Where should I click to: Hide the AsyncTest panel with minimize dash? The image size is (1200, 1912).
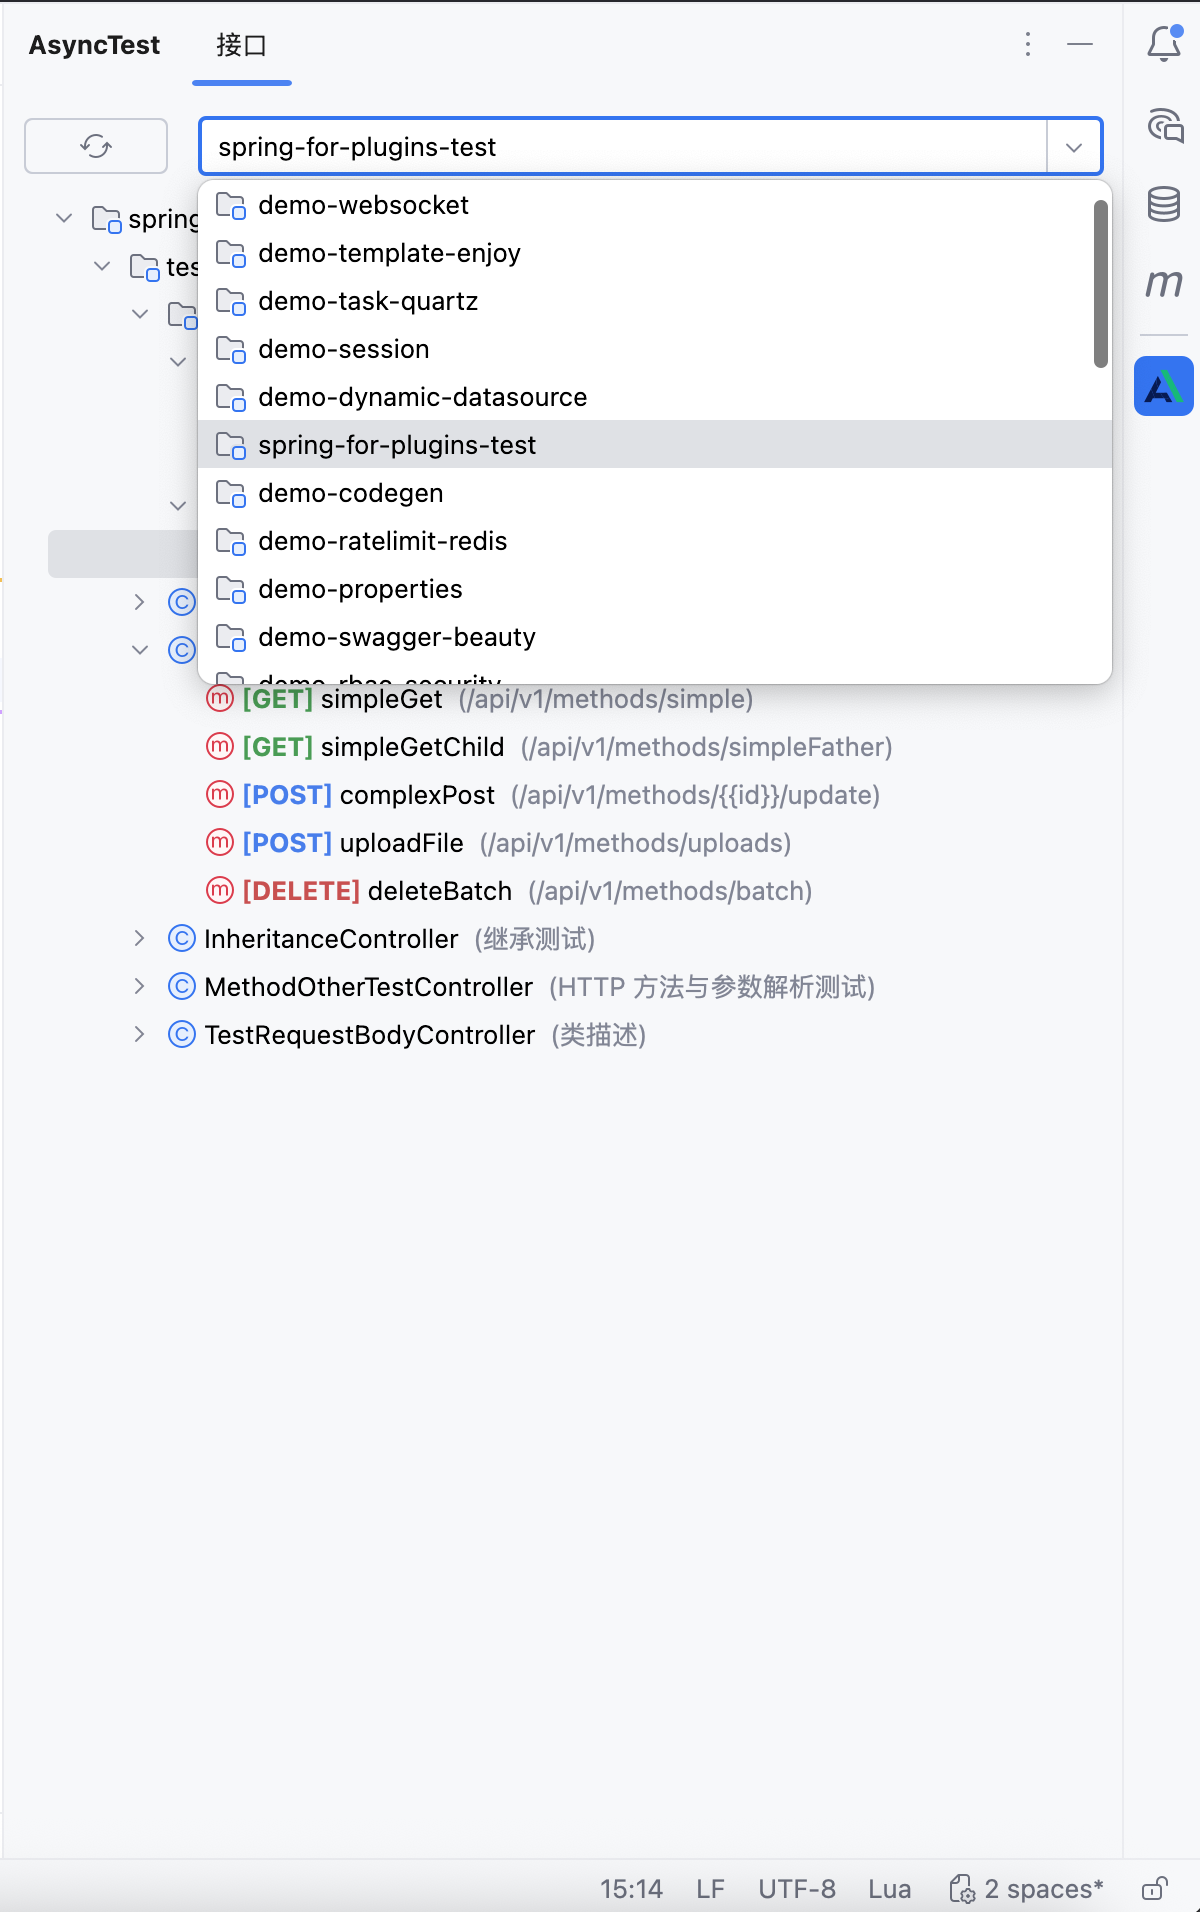[1080, 44]
